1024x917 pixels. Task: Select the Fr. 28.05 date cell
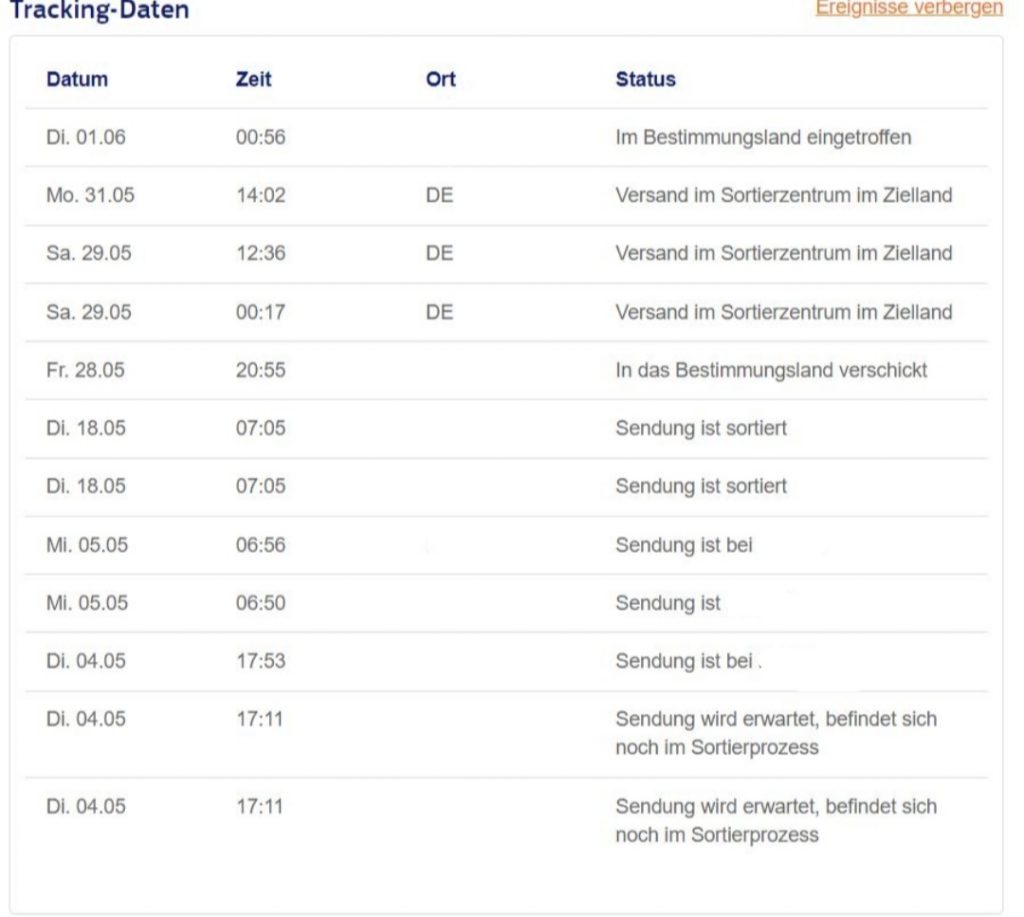[x=87, y=370]
